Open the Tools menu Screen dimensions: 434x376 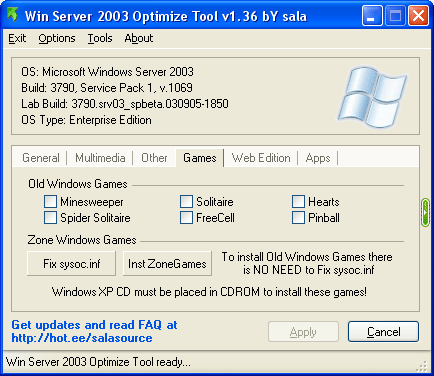[100, 38]
